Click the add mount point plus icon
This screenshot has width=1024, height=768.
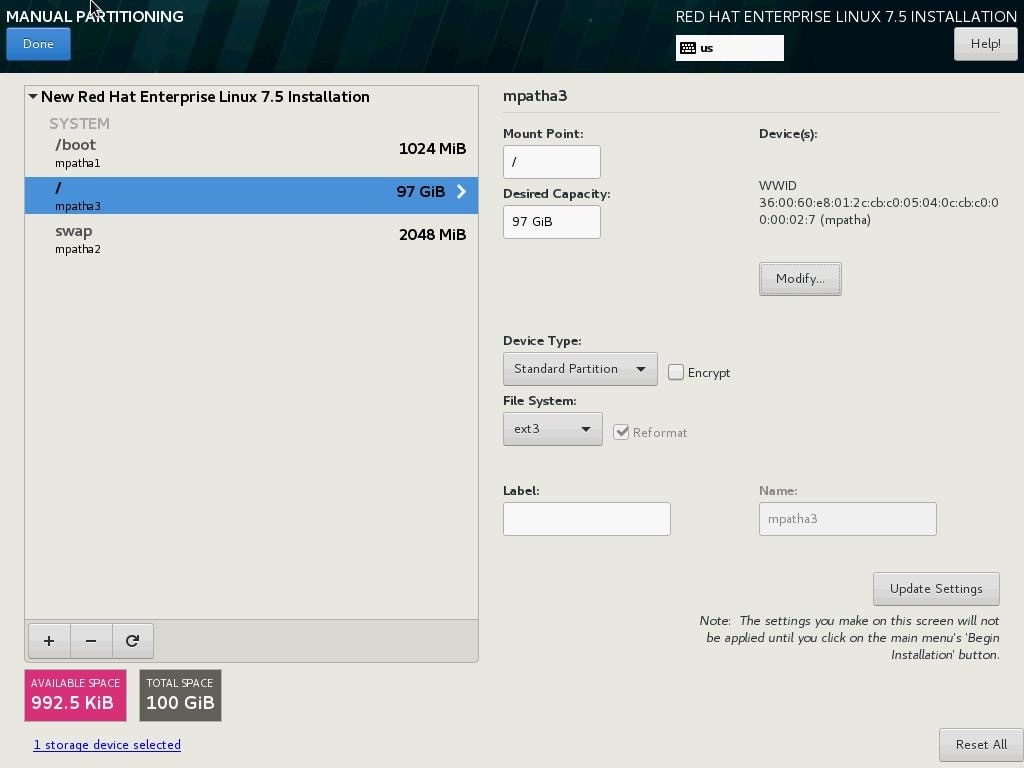tap(49, 641)
